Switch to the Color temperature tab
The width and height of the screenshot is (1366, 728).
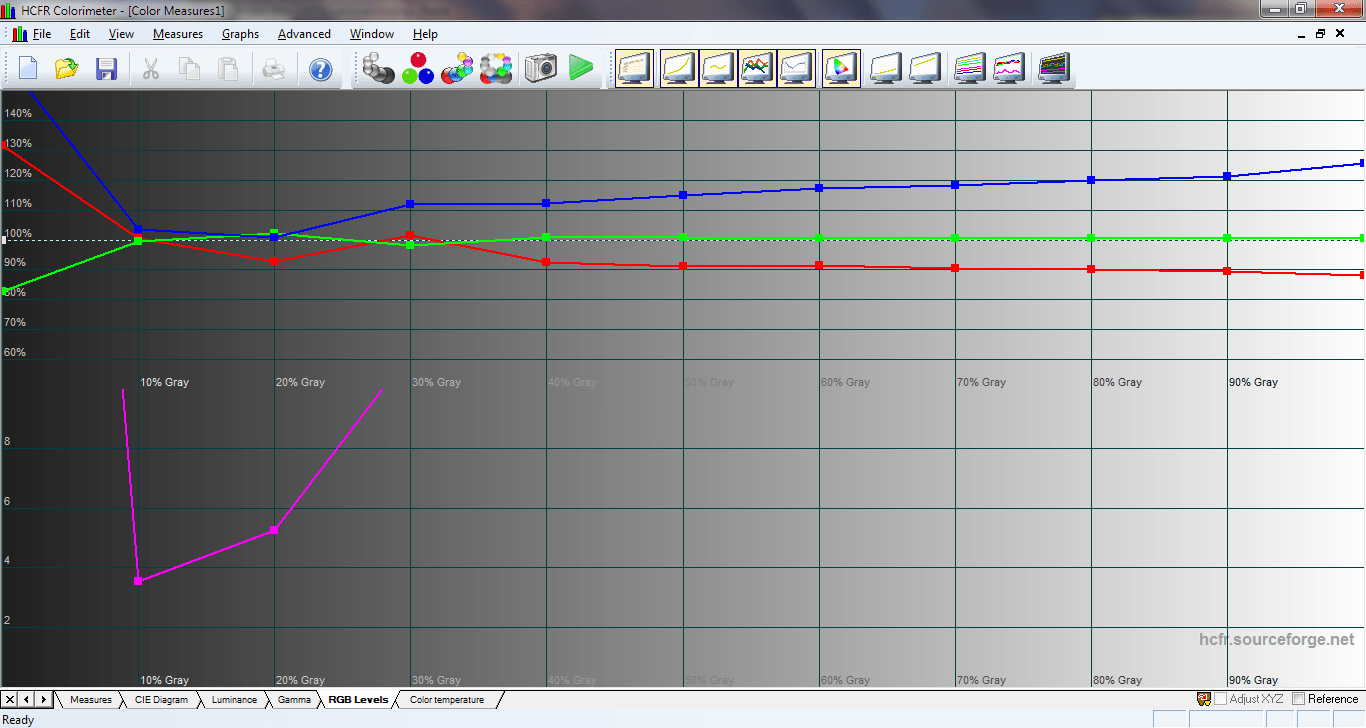coord(446,700)
